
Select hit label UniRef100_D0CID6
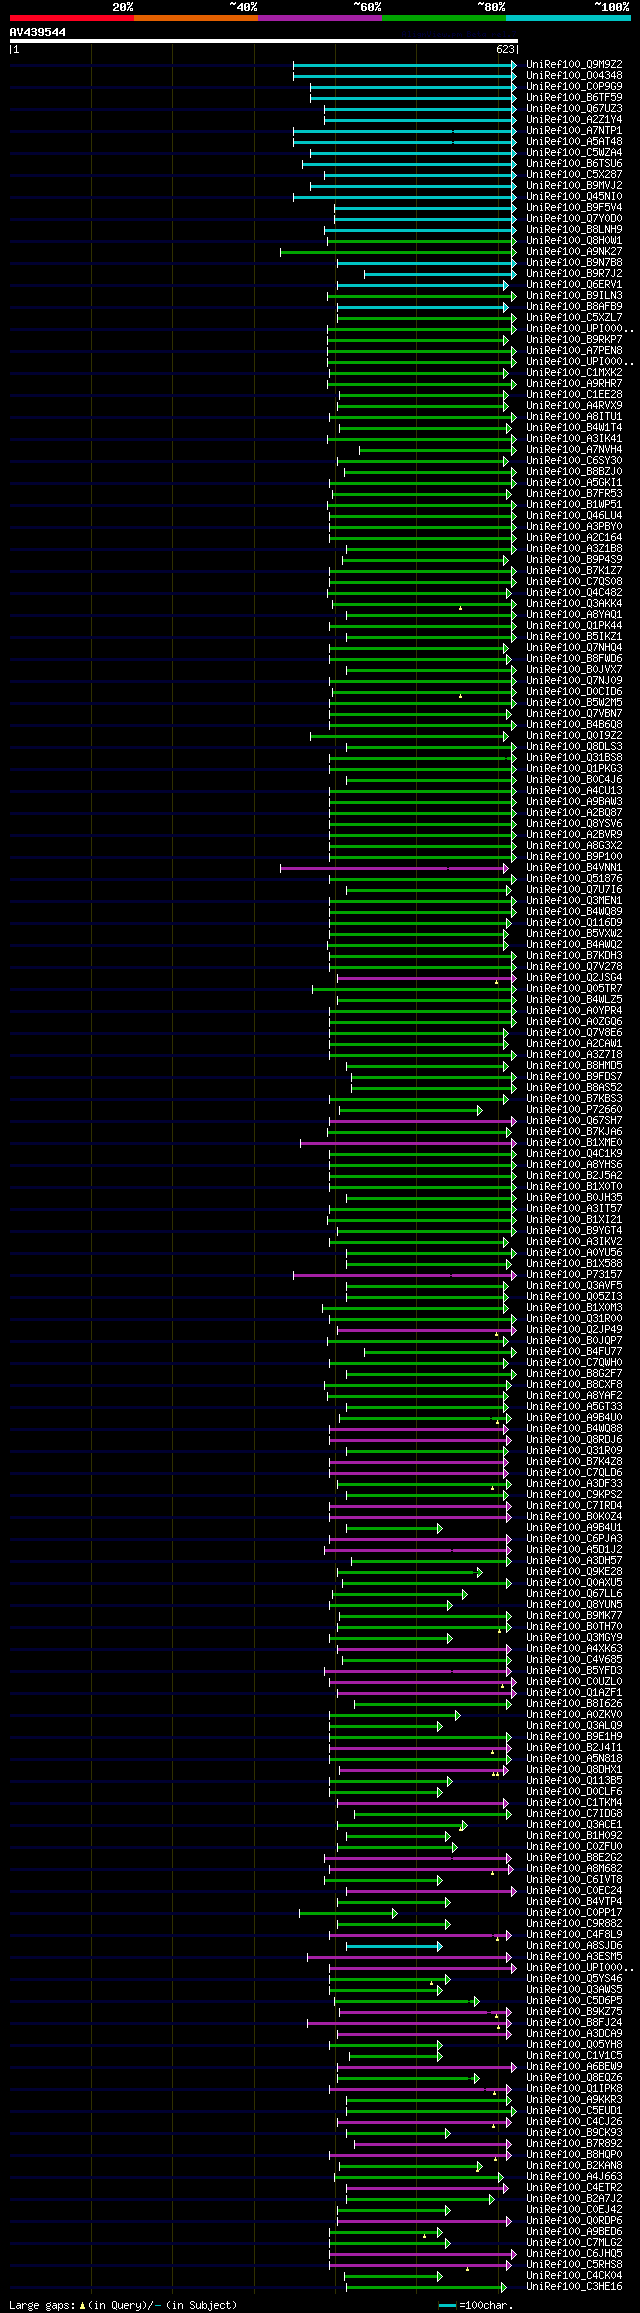tap(574, 692)
